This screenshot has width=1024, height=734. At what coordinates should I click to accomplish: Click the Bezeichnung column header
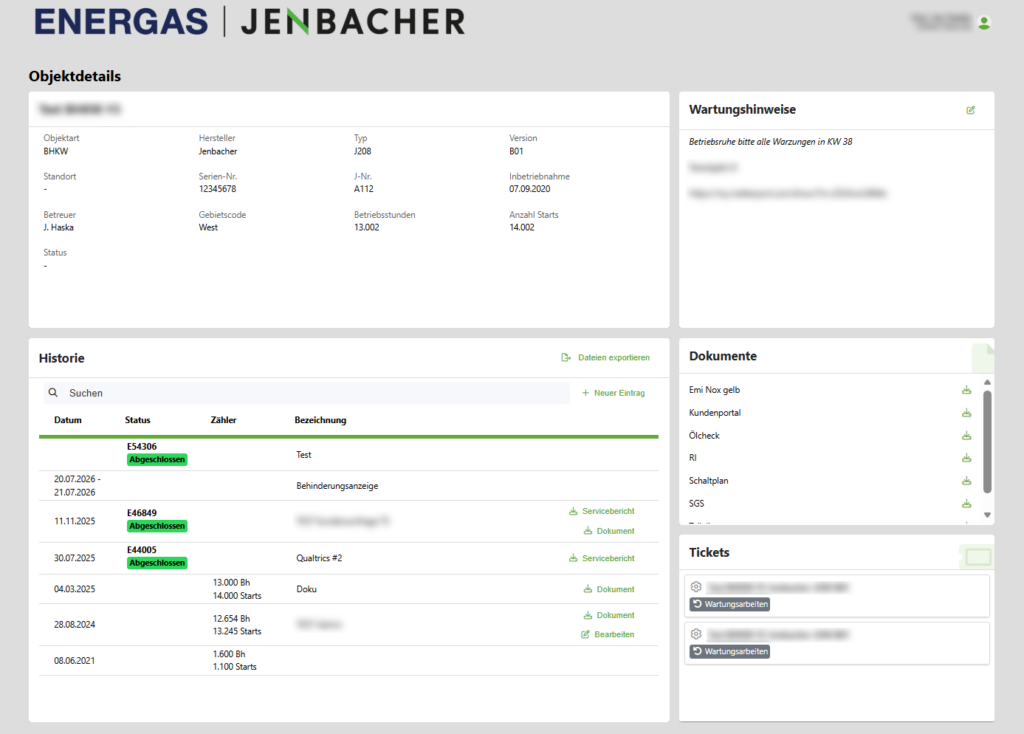(321, 420)
